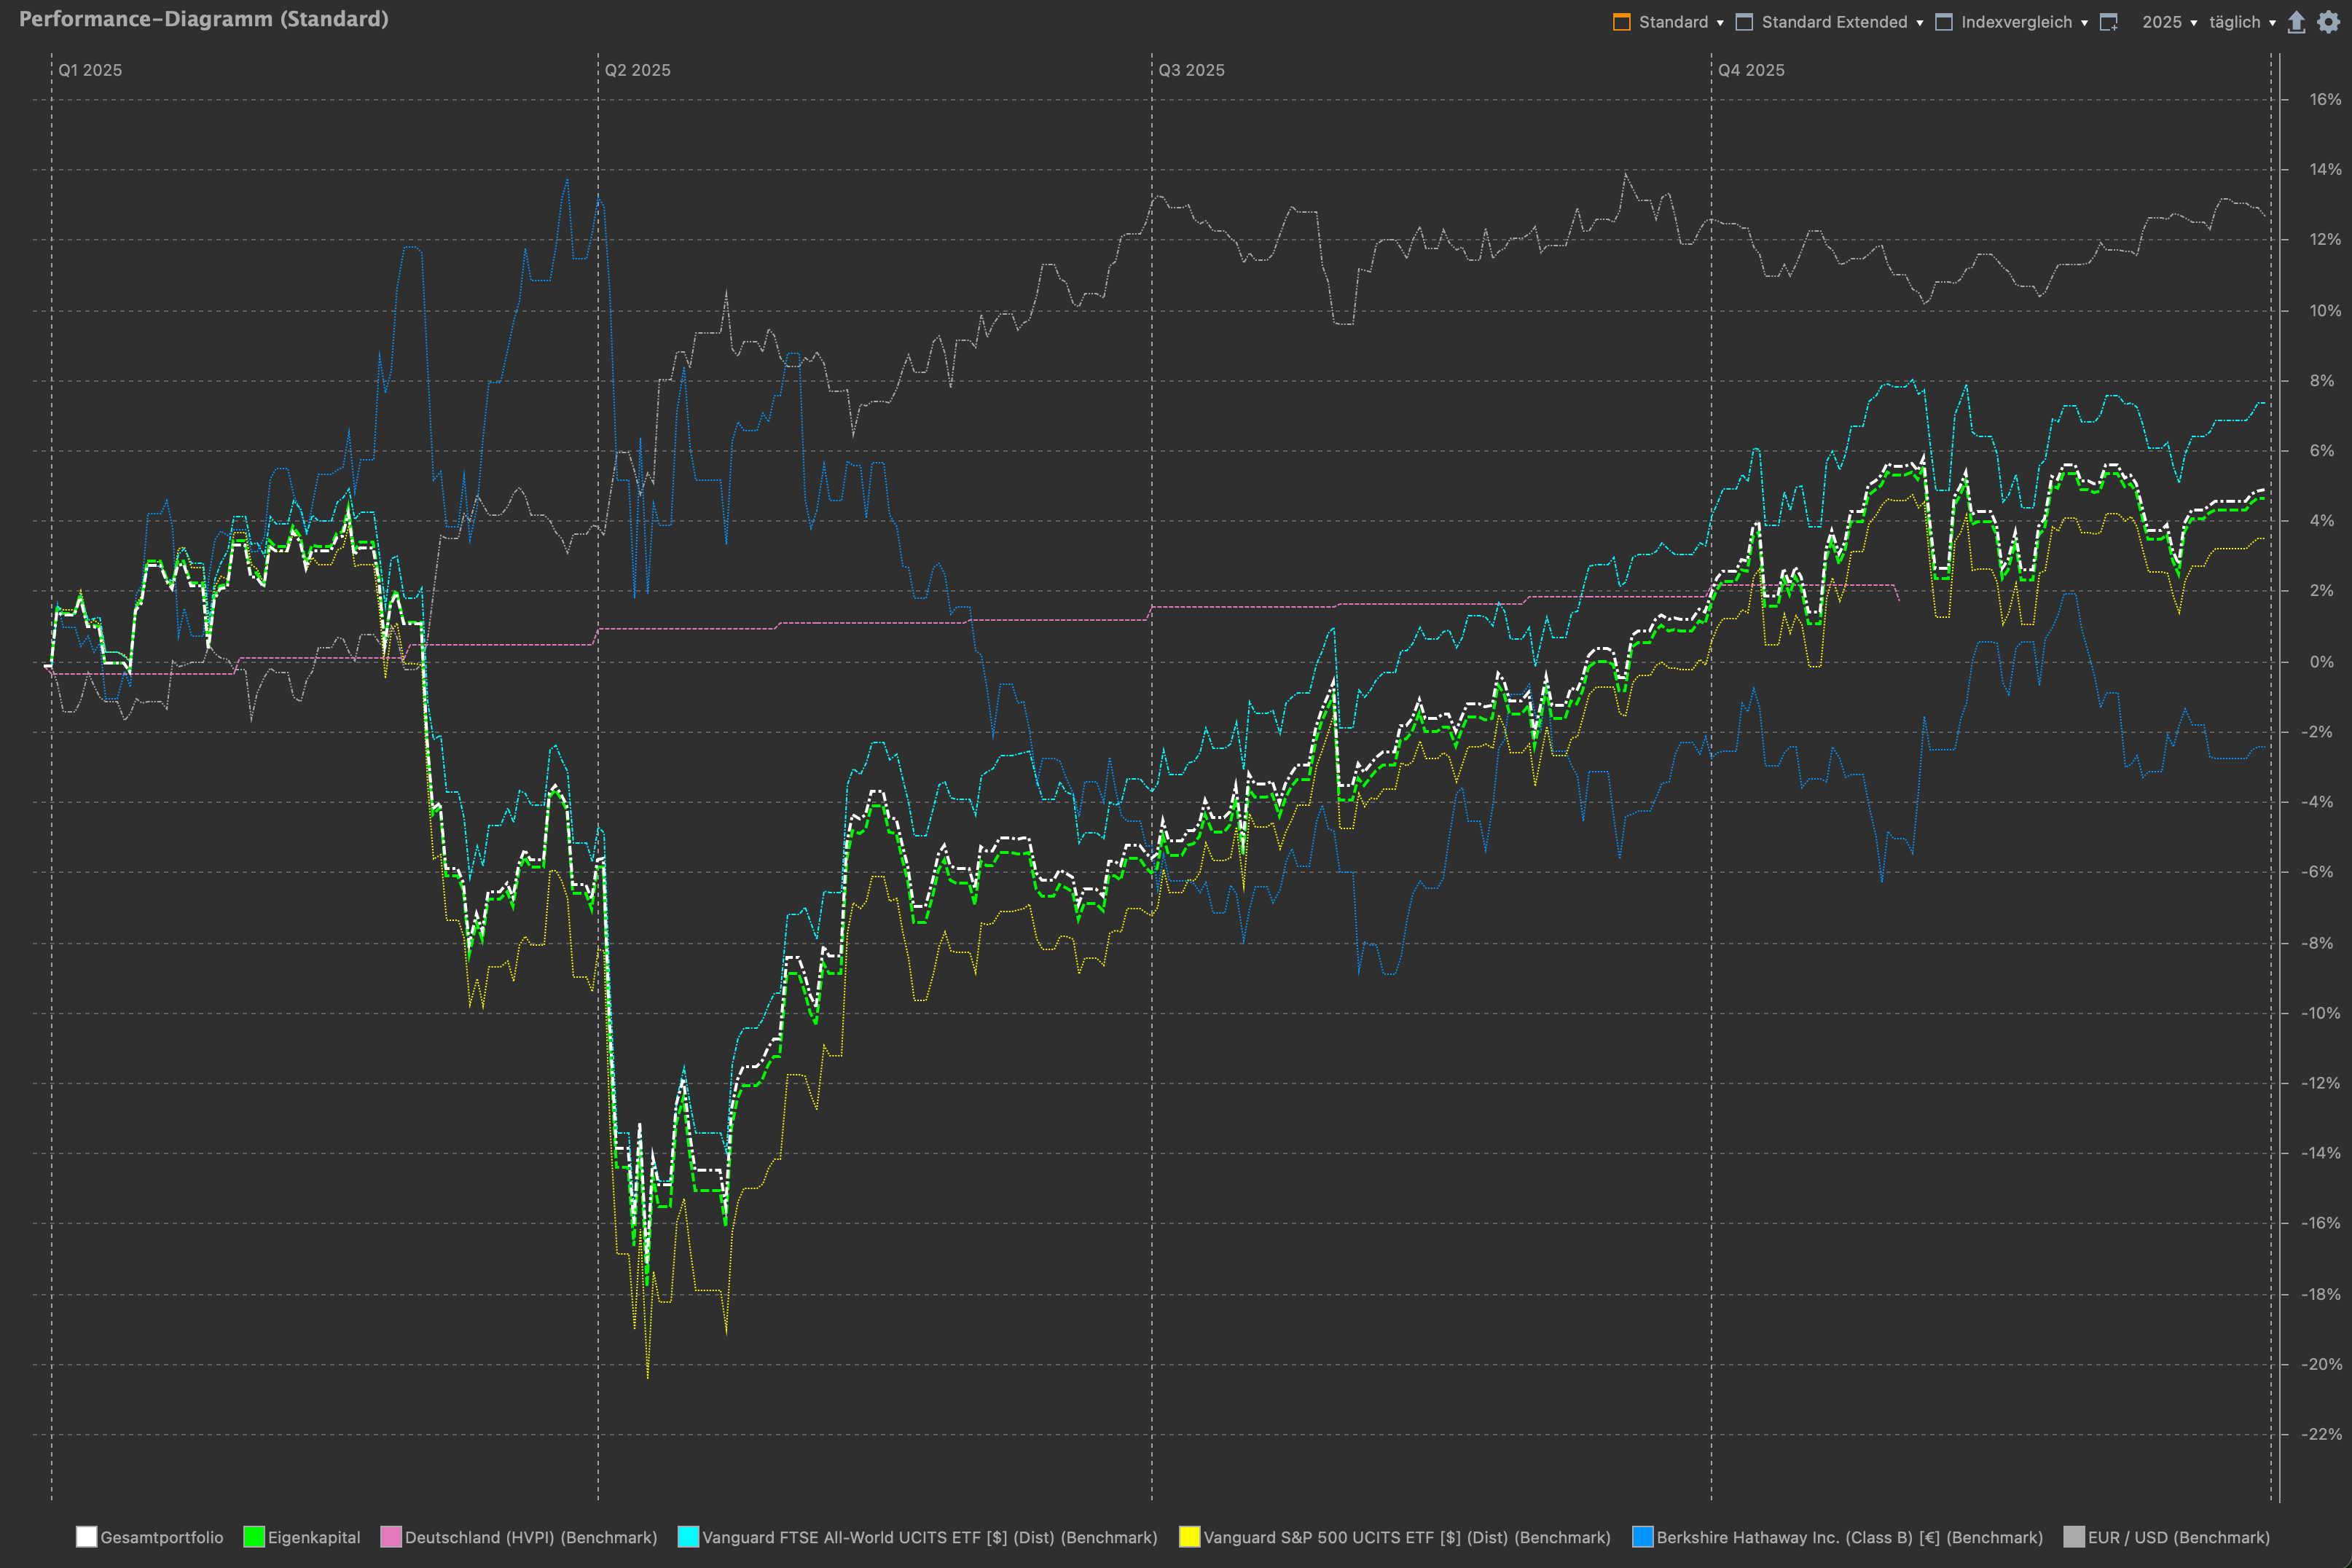Viewport: 2352px width, 1568px height.
Task: Open the 2025 reporting period dropdown
Action: point(2169,22)
